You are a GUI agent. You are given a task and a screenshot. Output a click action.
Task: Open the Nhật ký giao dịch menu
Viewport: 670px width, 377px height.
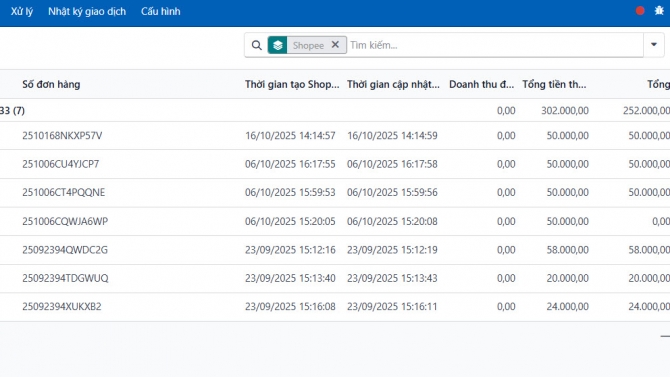point(87,12)
